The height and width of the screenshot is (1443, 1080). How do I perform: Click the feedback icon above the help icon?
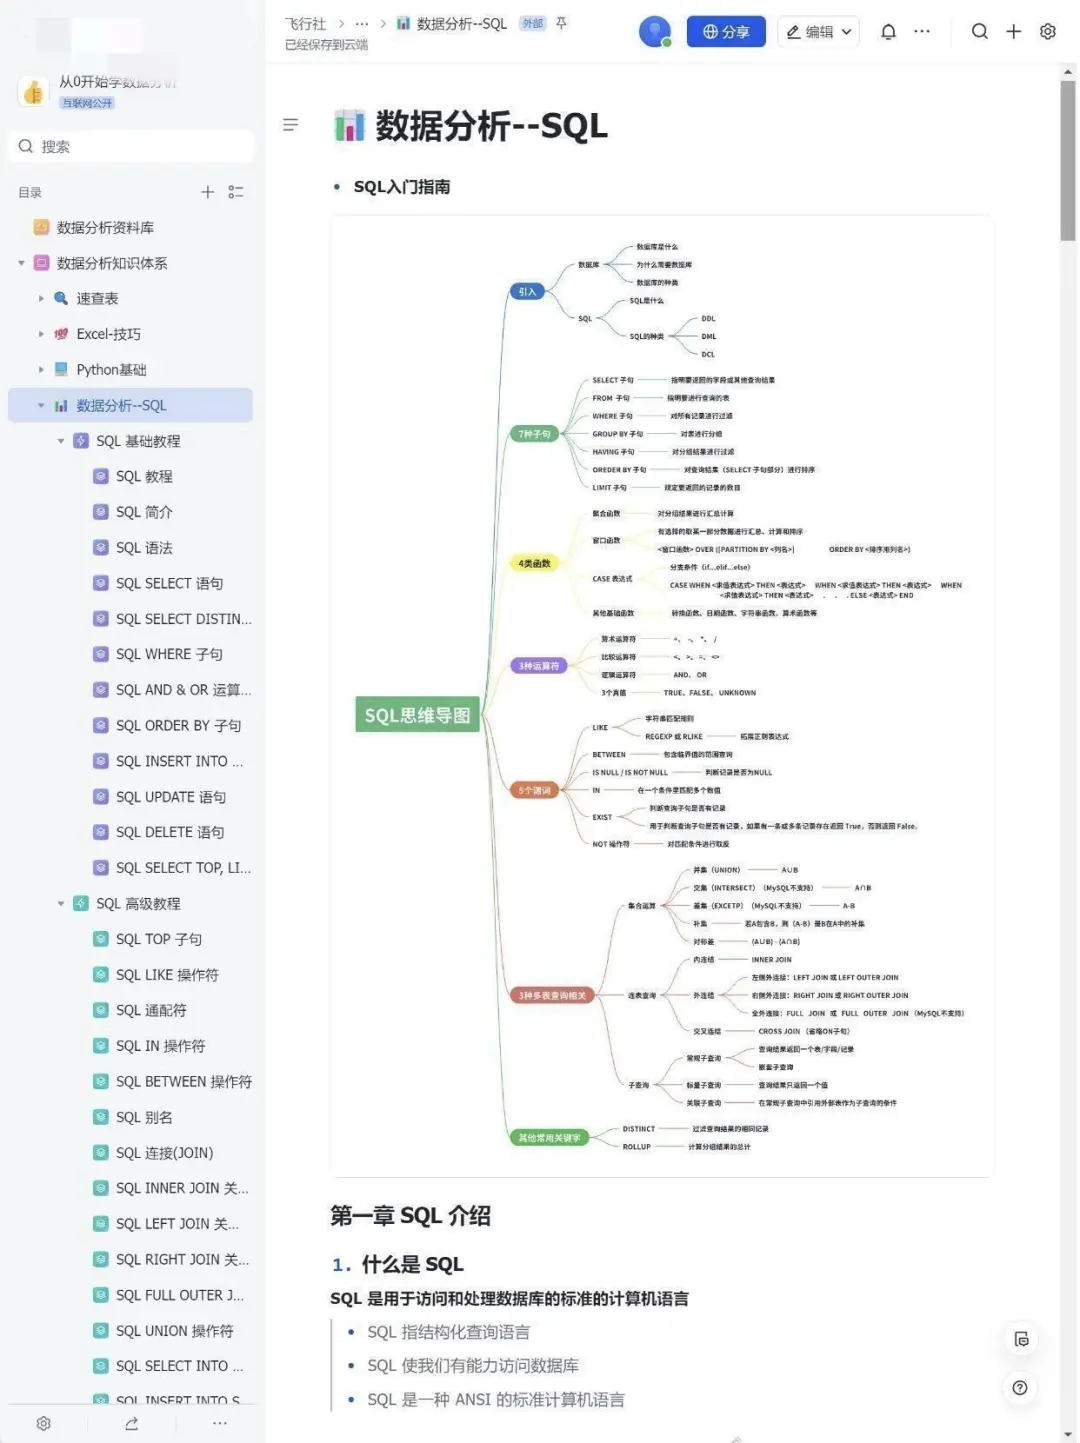coord(1020,1340)
